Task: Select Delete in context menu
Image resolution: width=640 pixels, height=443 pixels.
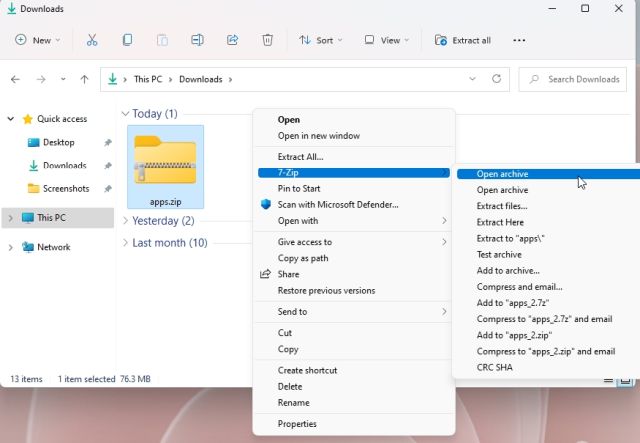Action: point(353,387)
